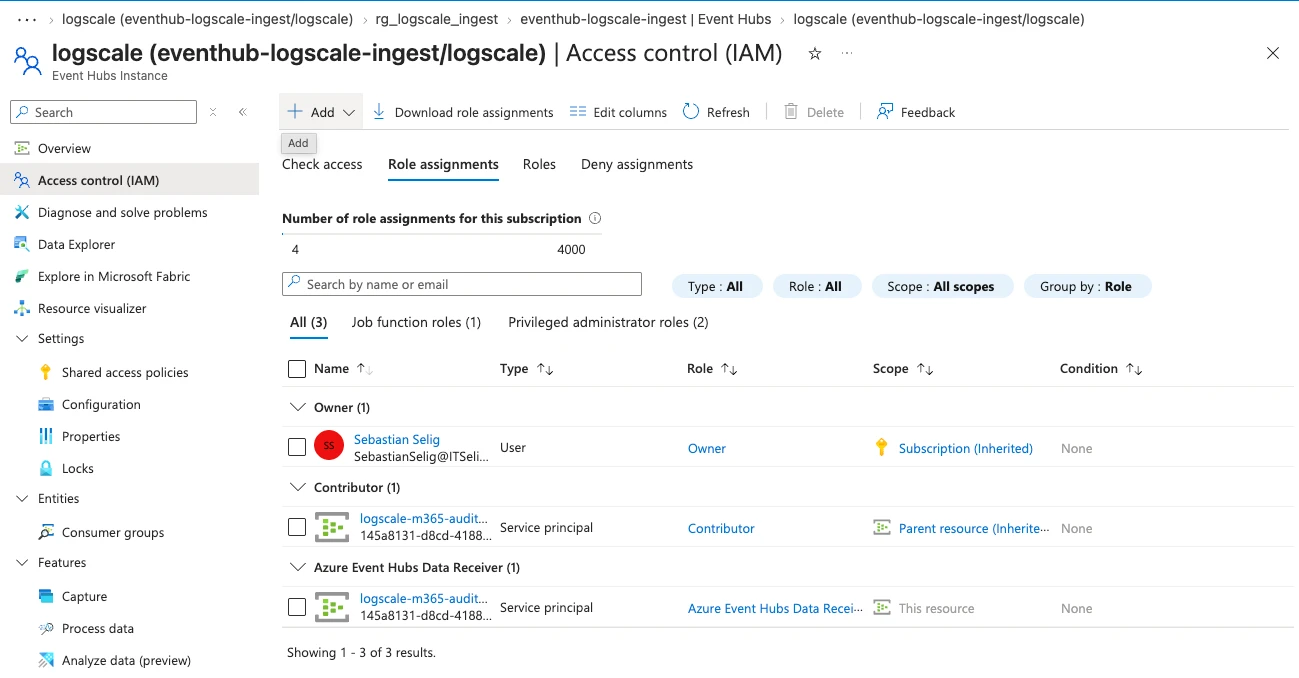Show the All (3) assignments tab
Screen dimensions: 1299x678
coord(308,322)
